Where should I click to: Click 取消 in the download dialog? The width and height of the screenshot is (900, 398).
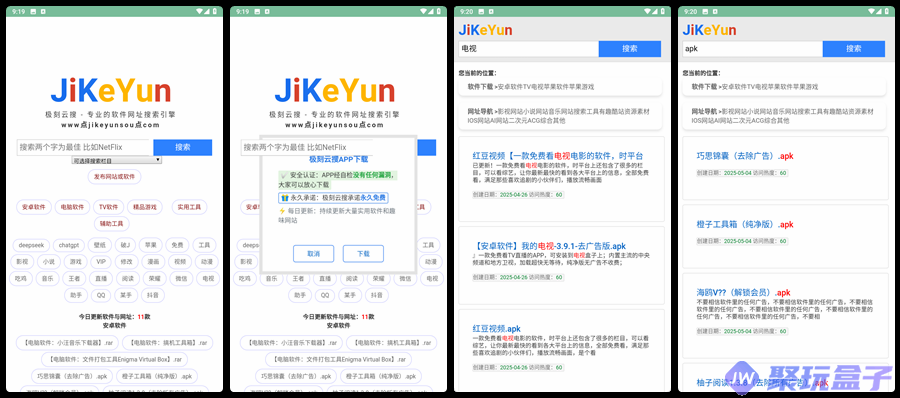[313, 253]
